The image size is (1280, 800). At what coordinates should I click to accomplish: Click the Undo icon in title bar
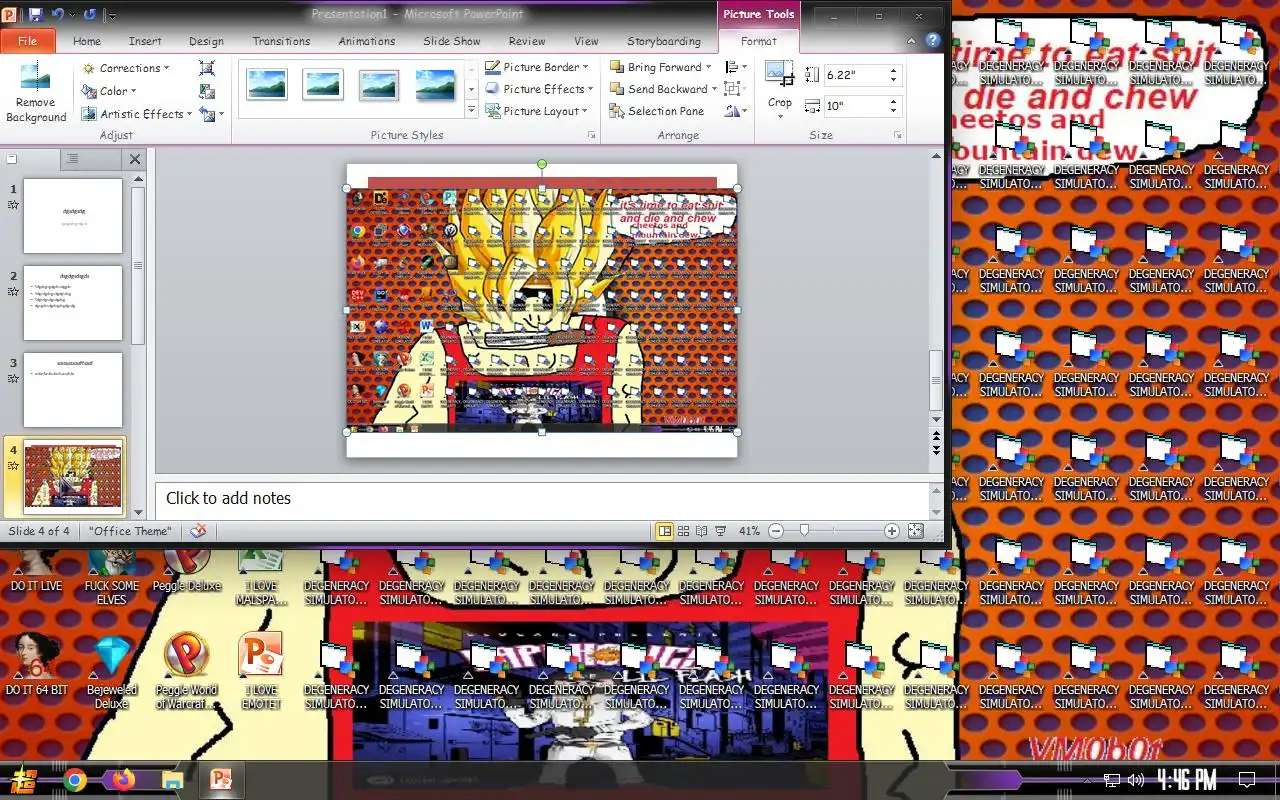pos(58,15)
